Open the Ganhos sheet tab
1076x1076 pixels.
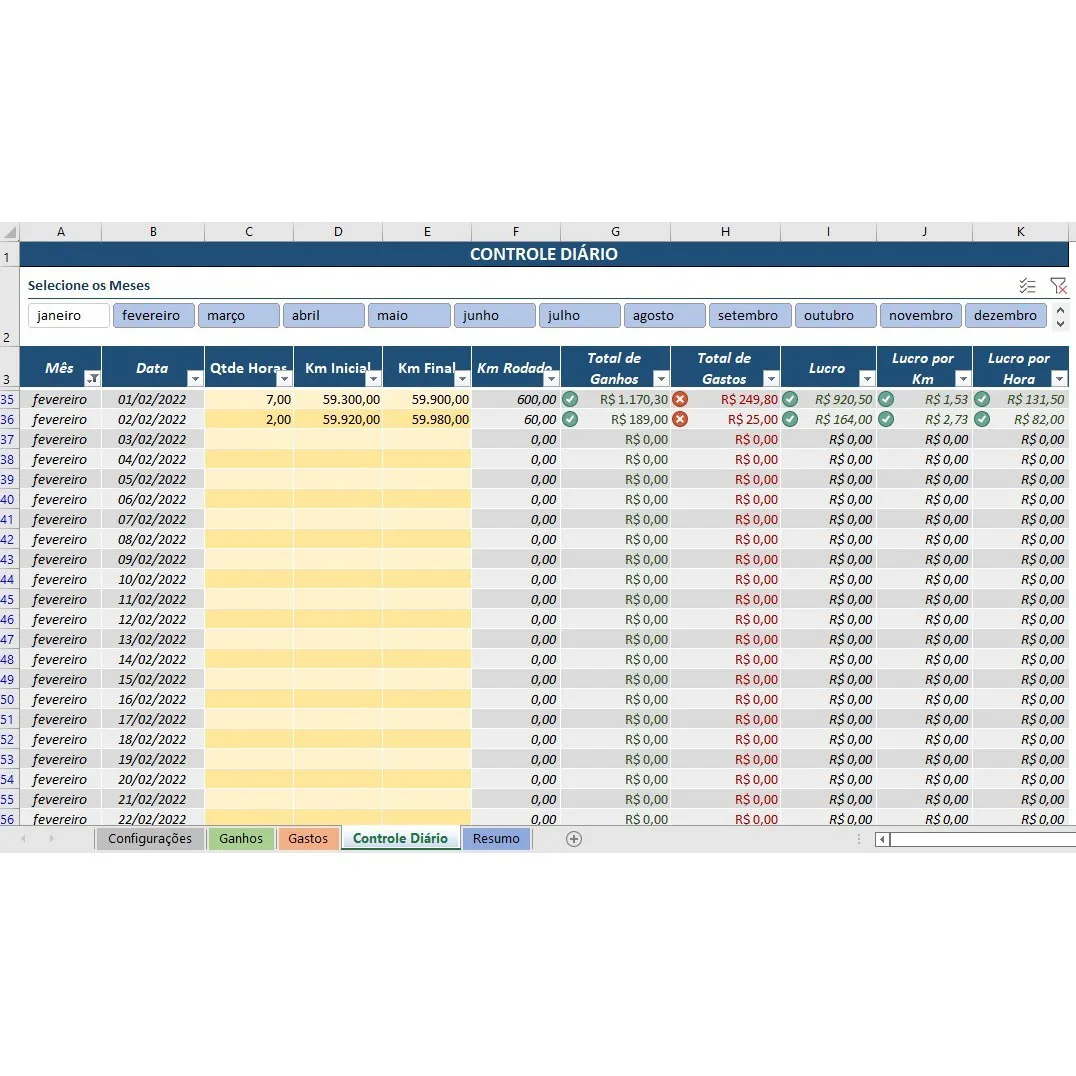coord(241,839)
